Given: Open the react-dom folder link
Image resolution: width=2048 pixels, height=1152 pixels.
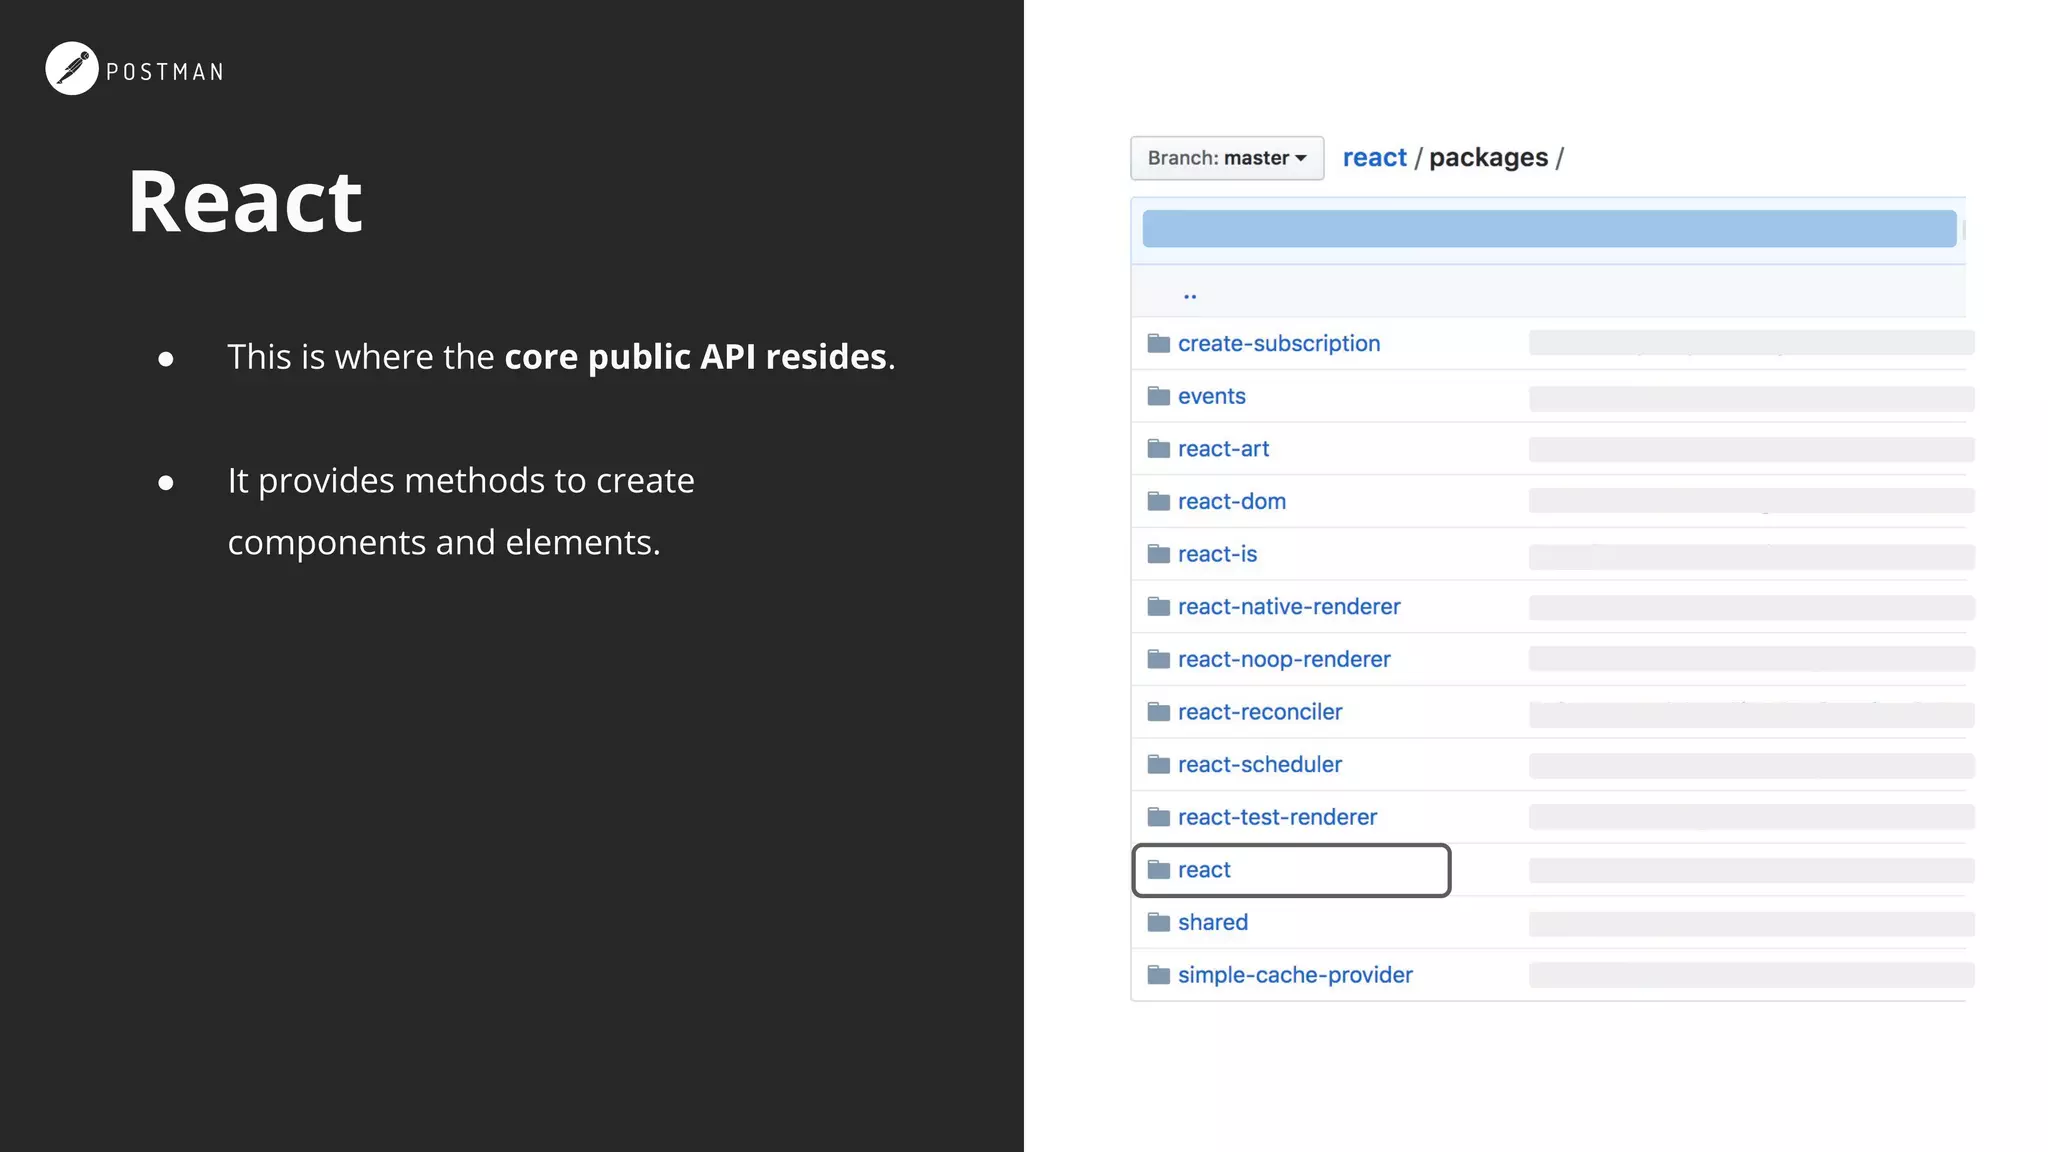Looking at the screenshot, I should tap(1232, 501).
